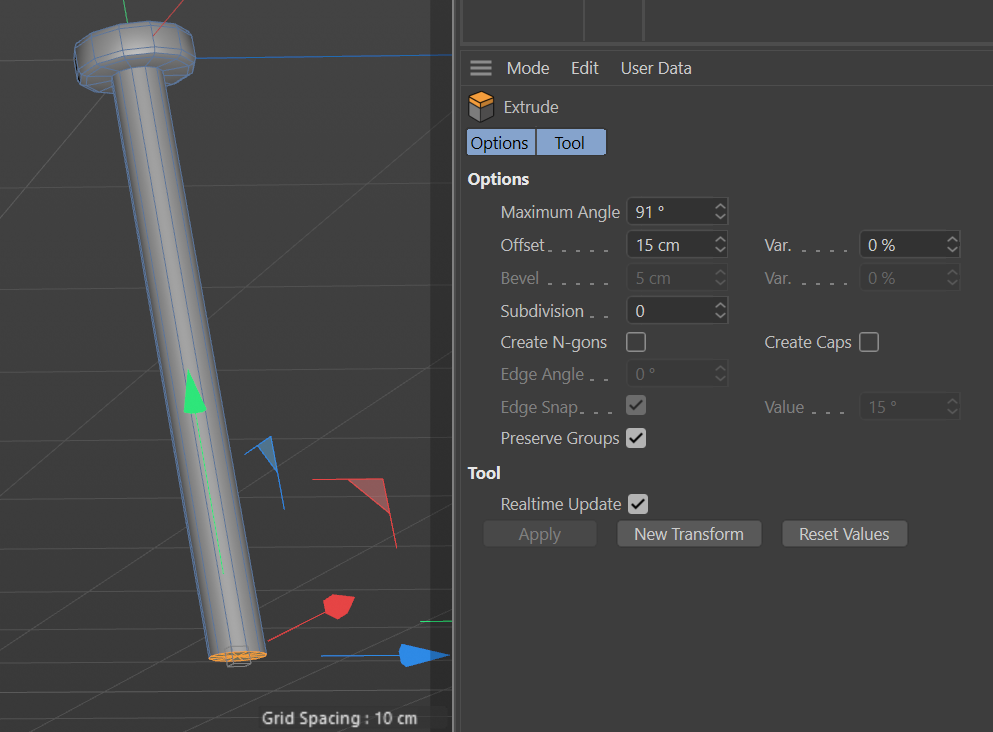Uncheck the Preserve Groups checkbox
This screenshot has width=993, height=732.
[636, 438]
